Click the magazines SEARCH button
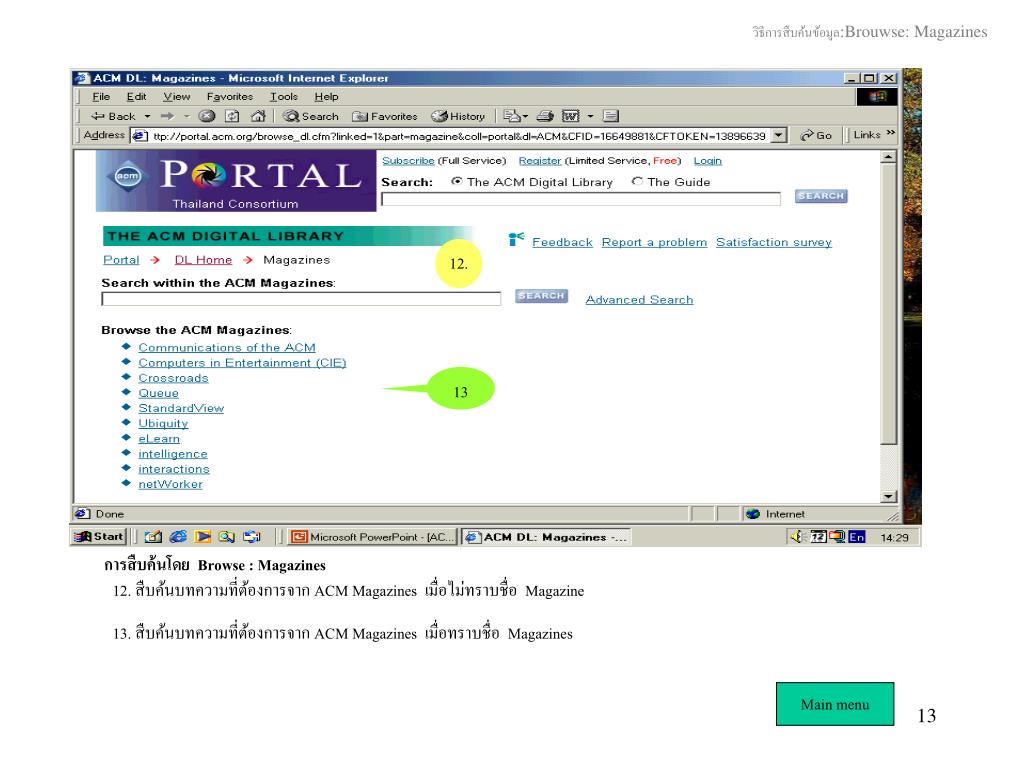1024x768 pixels. 541,296
